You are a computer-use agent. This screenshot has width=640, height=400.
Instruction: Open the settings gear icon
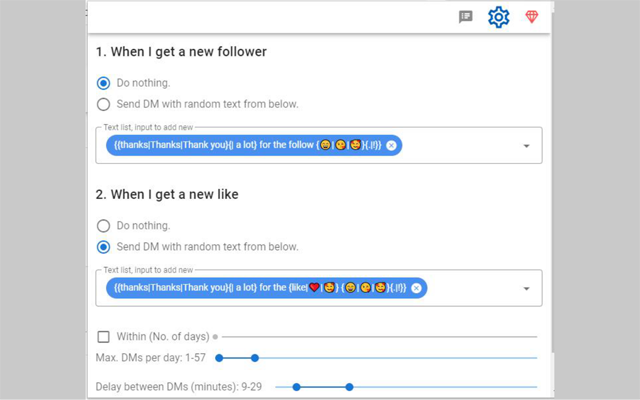498,17
